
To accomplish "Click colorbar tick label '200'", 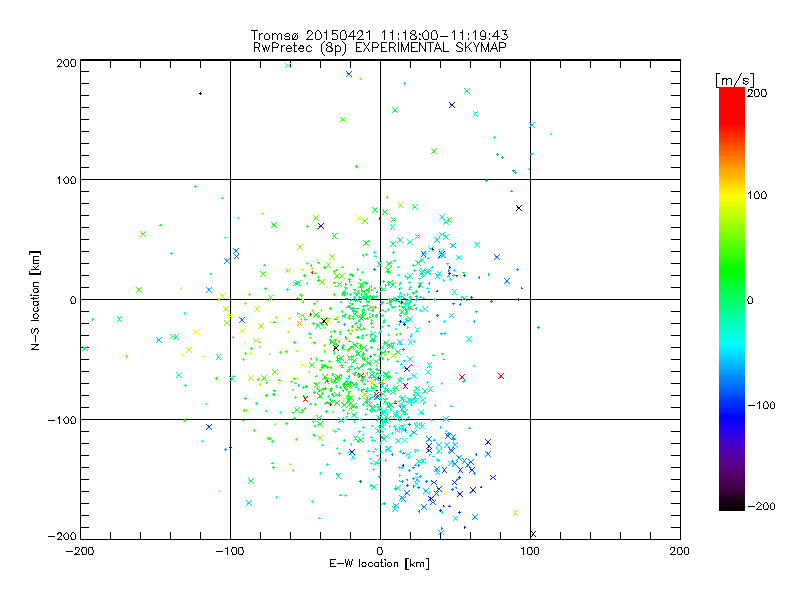I will [x=757, y=93].
